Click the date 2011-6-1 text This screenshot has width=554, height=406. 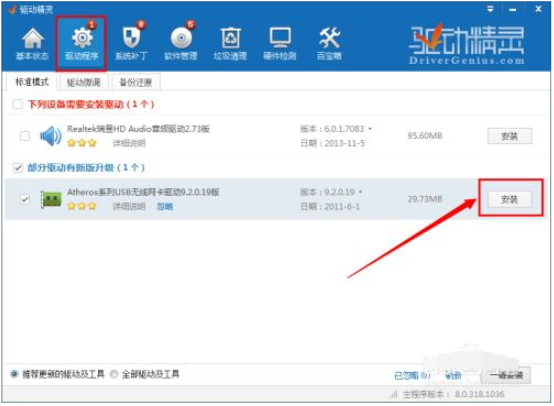click(330, 206)
